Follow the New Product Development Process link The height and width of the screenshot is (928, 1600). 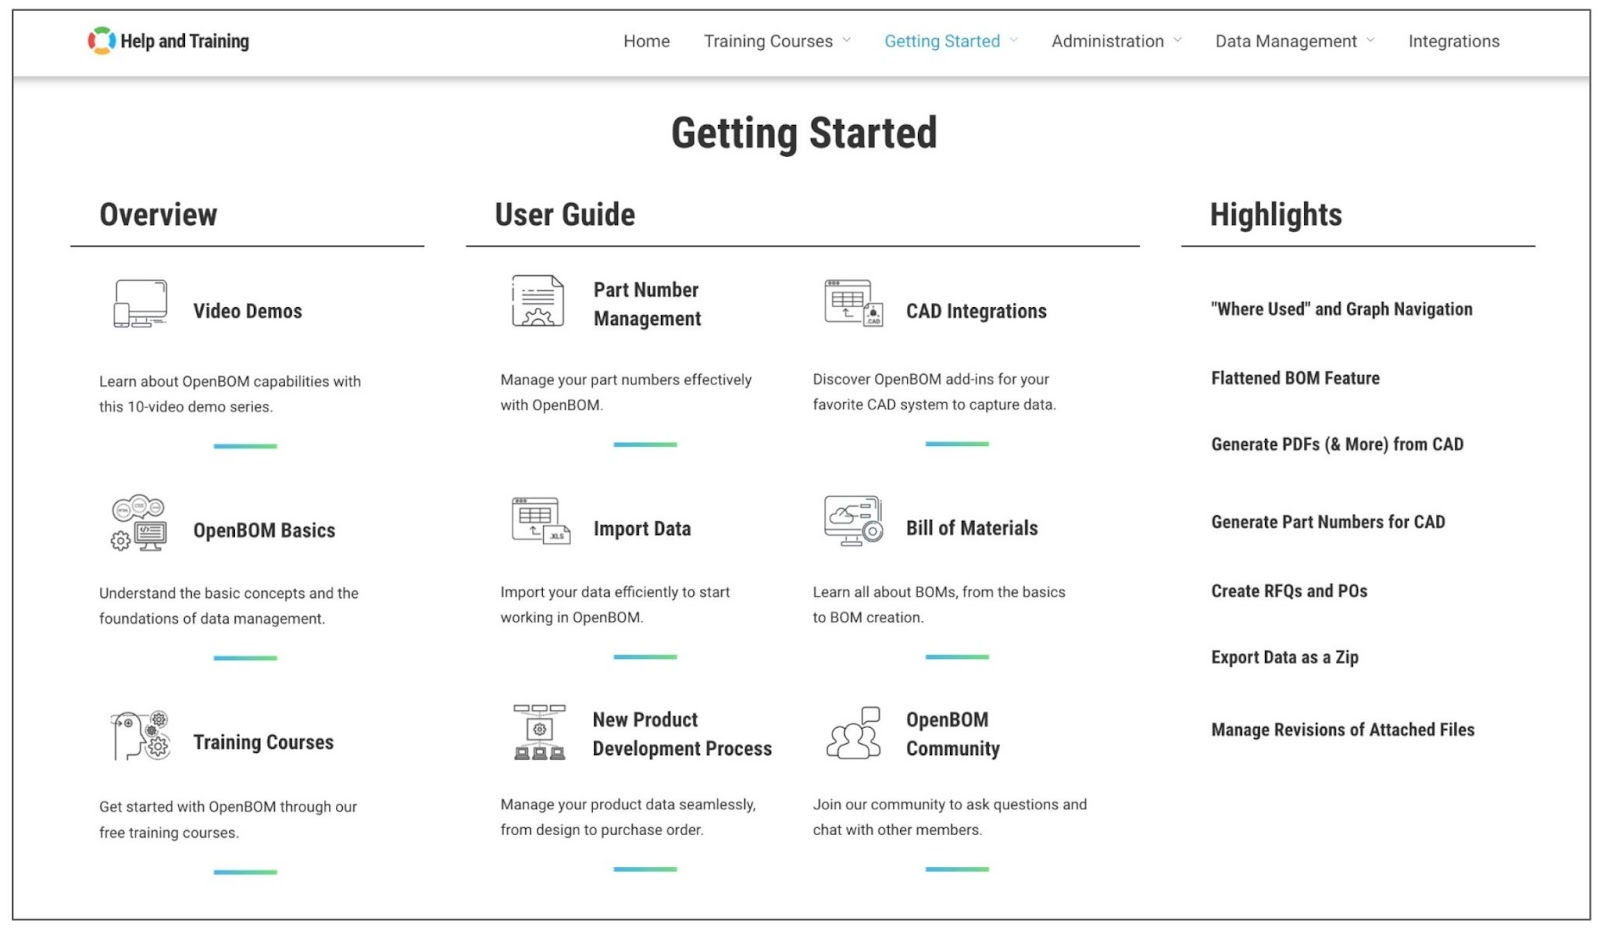point(682,734)
